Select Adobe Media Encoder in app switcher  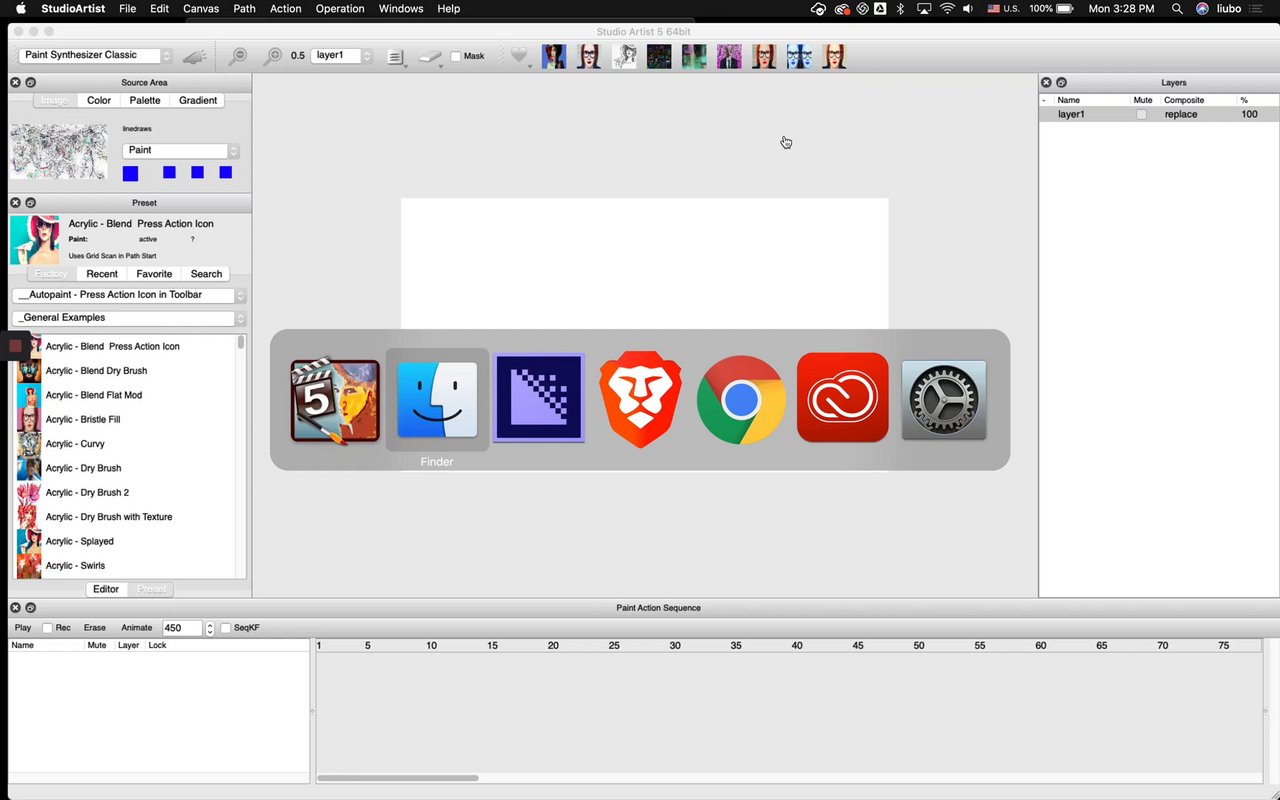pos(539,398)
